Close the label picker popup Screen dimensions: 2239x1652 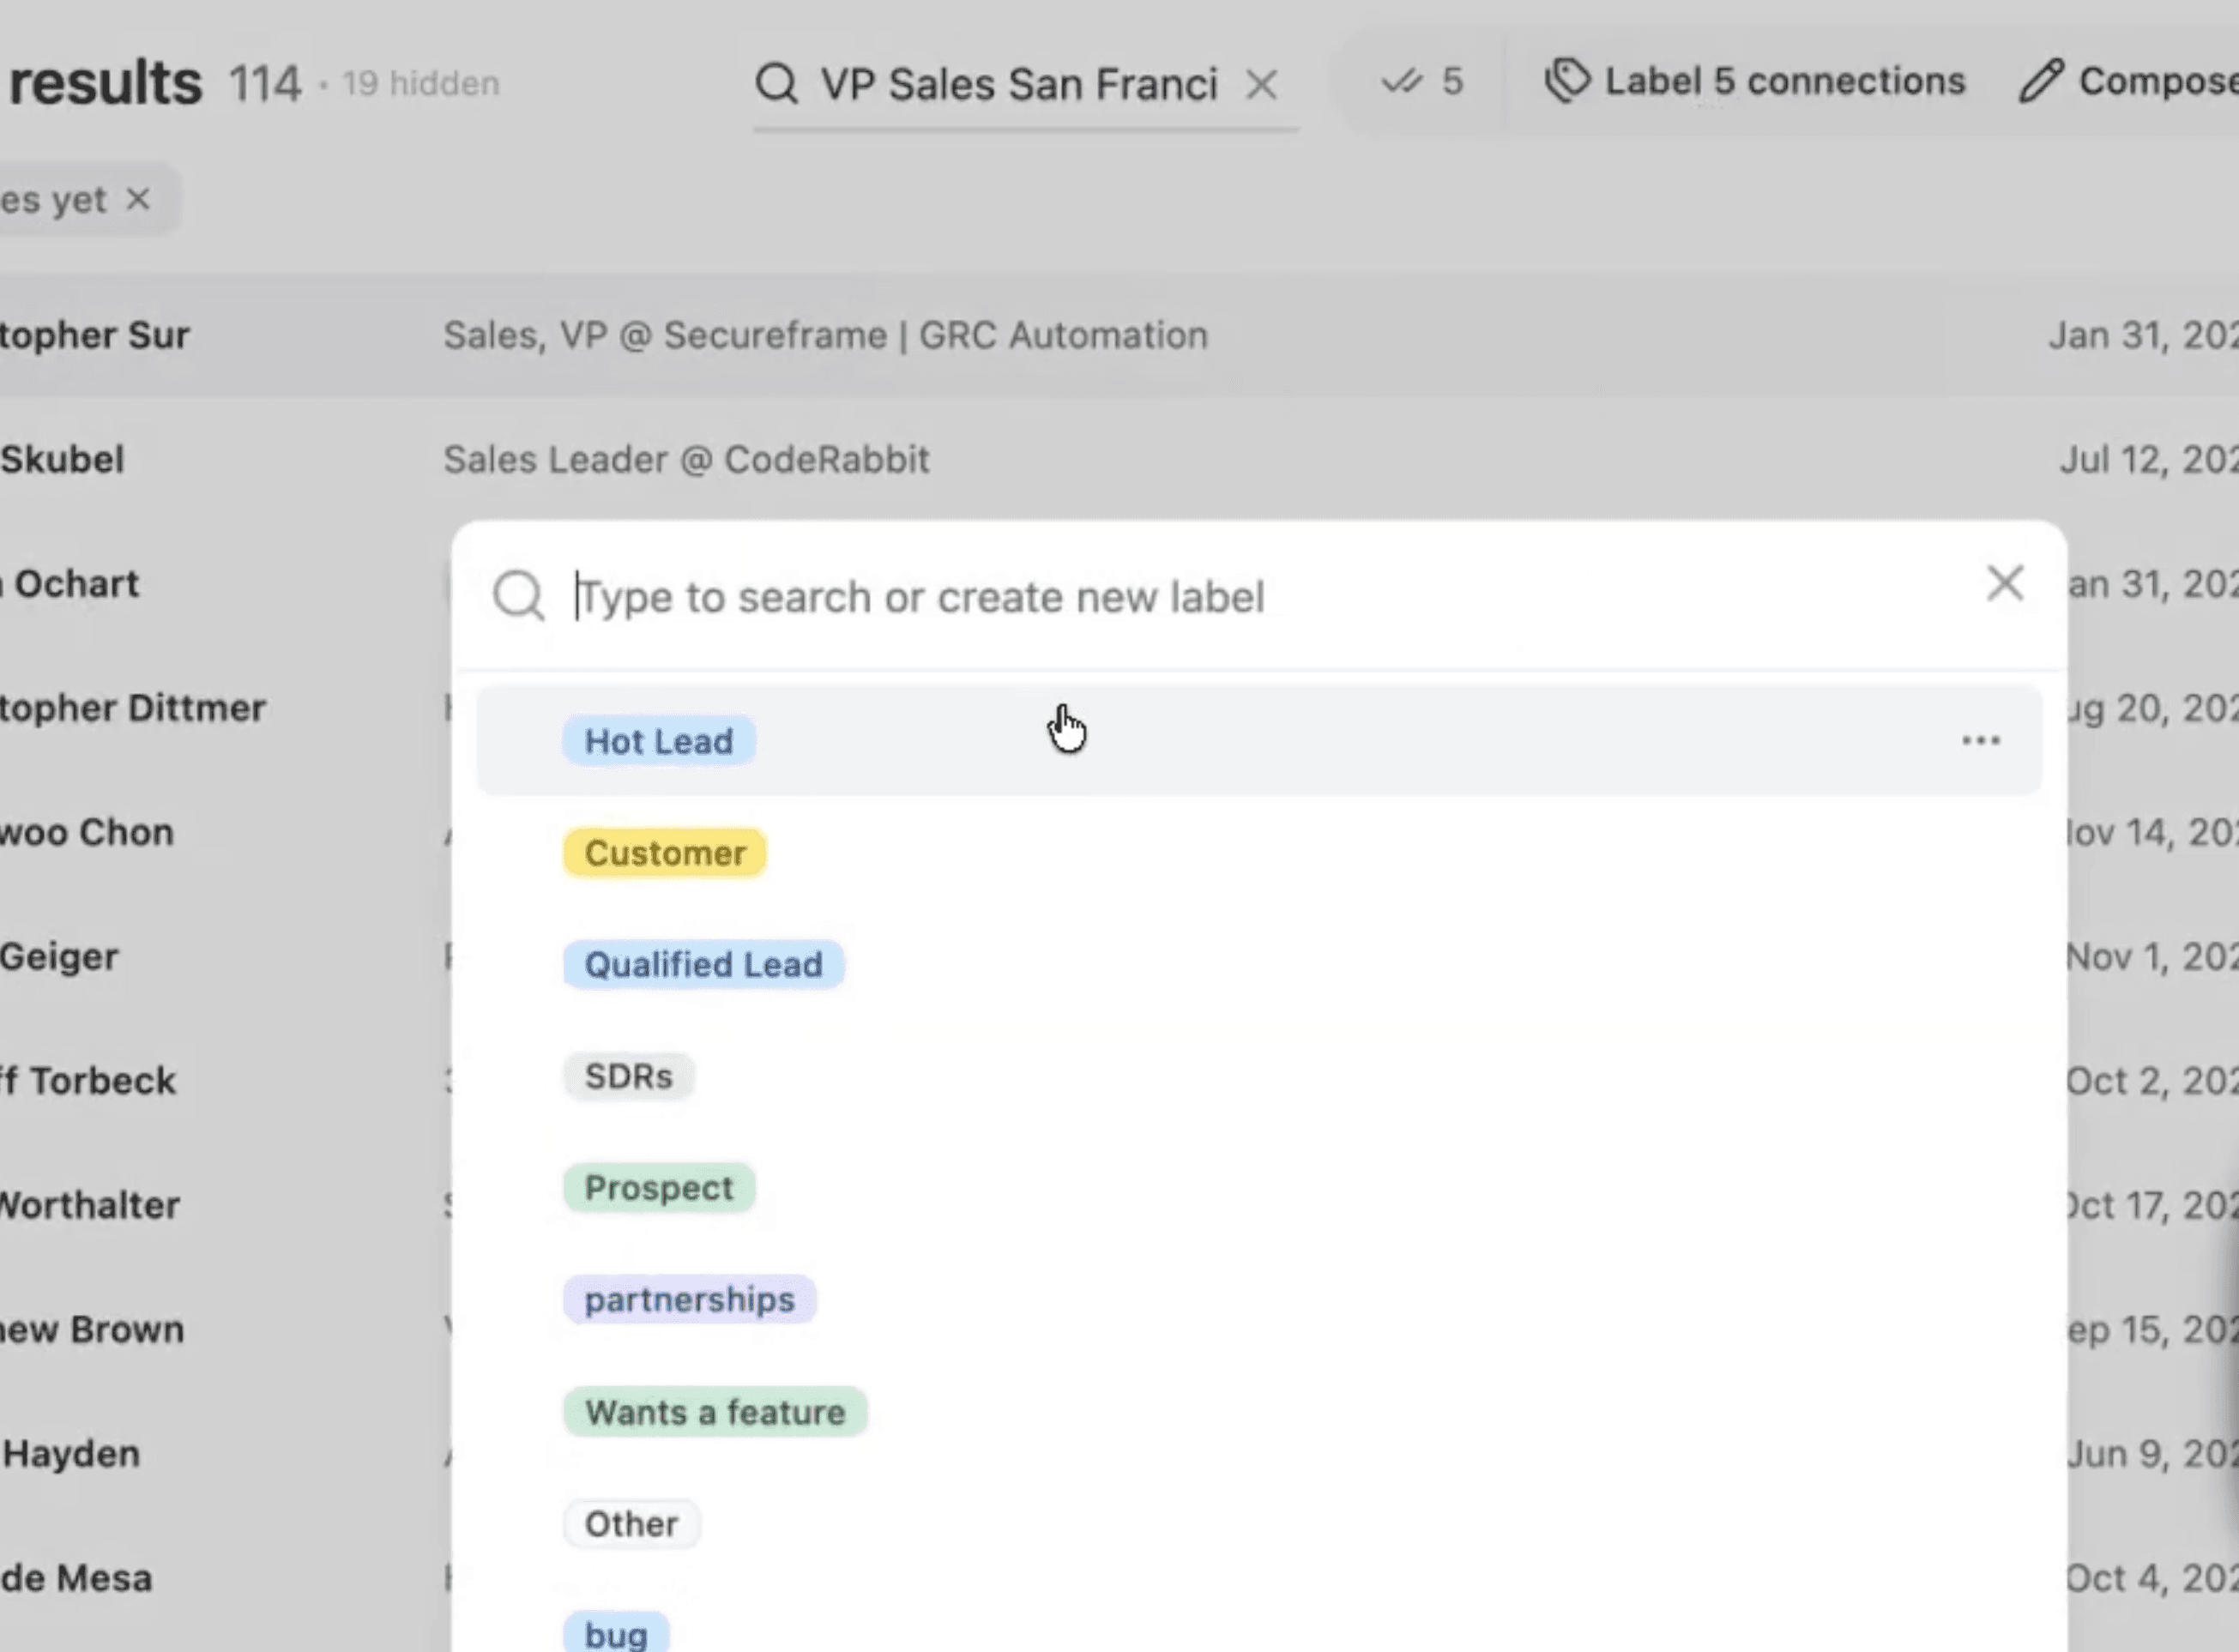pos(2004,583)
